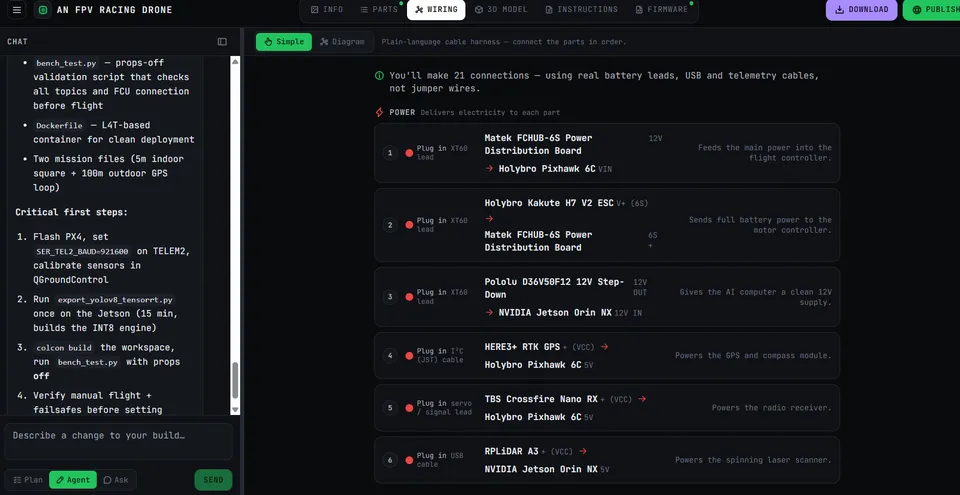Image resolution: width=960 pixels, height=495 pixels.
Task: Click 'HERE3+ RTK GPS' text
Action: [522, 347]
